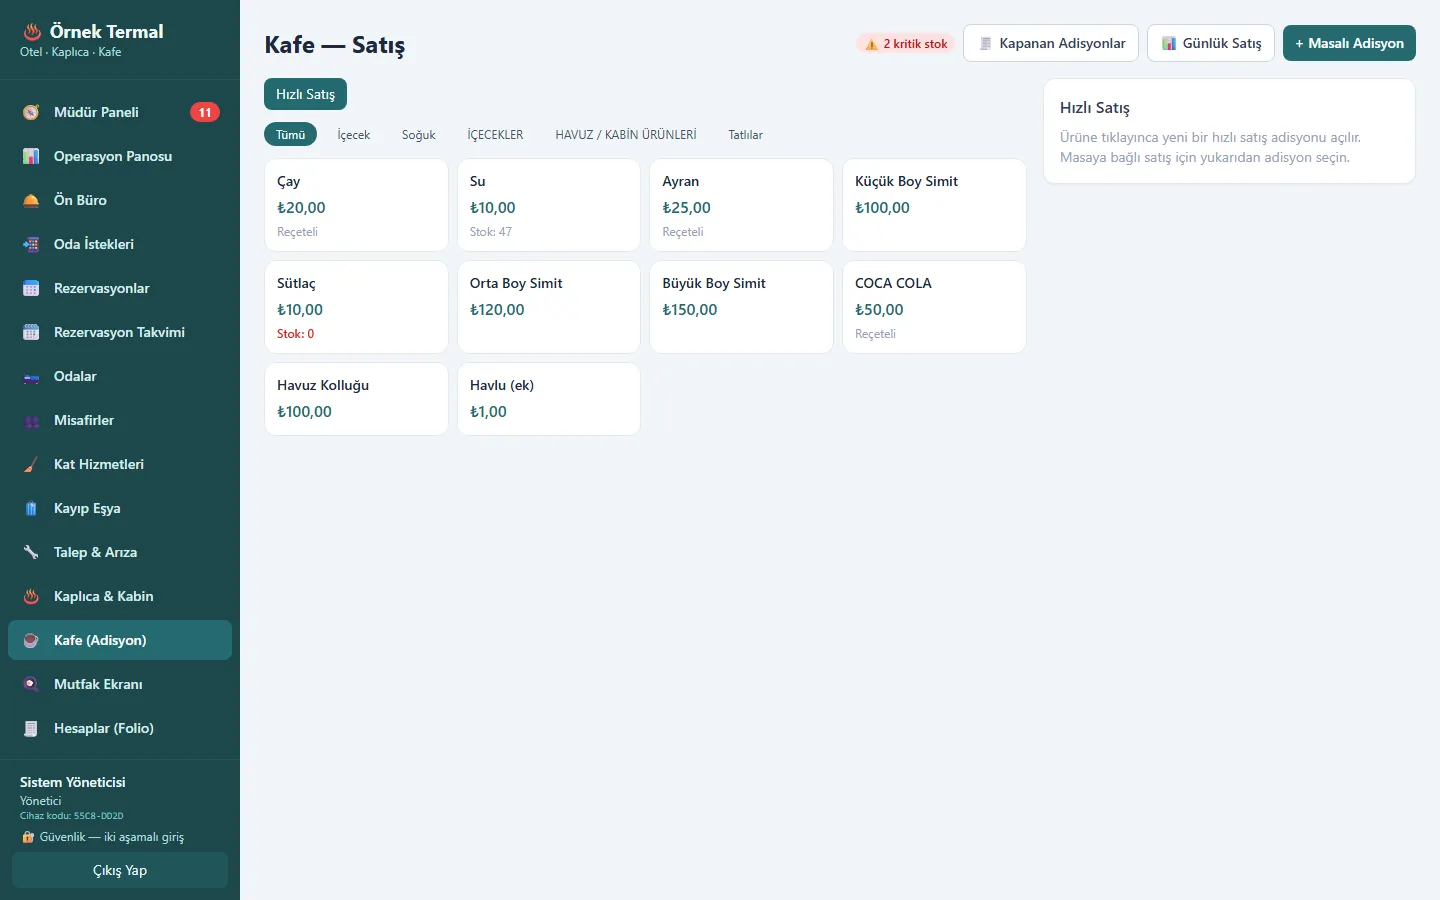Screen dimensions: 1440x900
Task: Click the Rezervasyonlar calendar icon
Action: coord(31,288)
